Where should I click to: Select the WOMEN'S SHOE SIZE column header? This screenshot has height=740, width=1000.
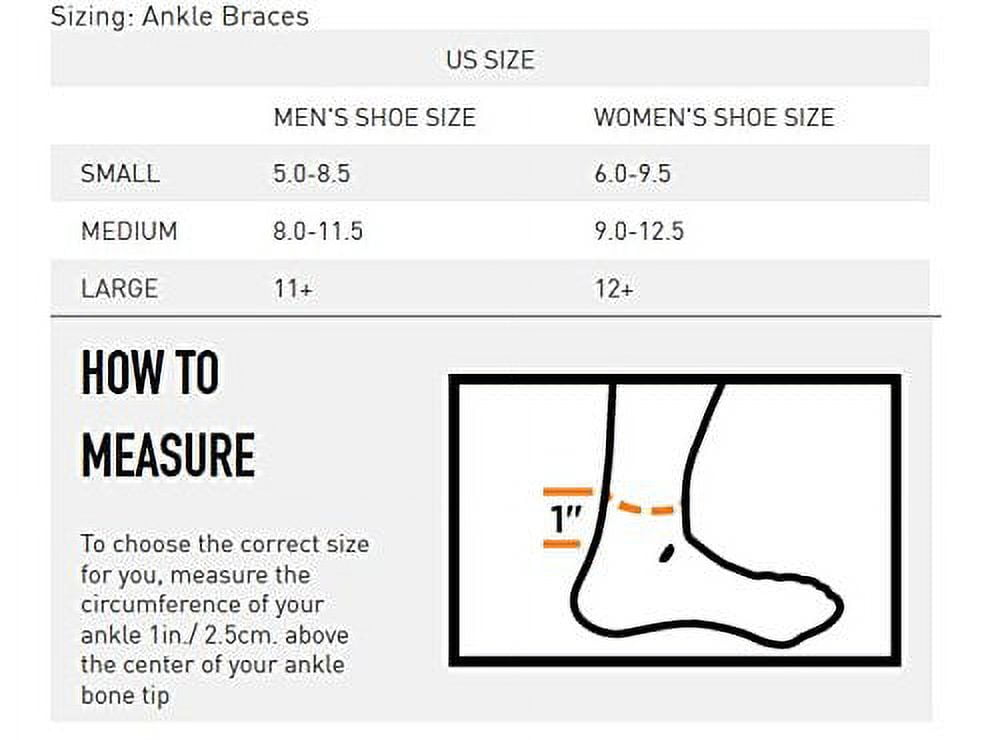coord(713,117)
